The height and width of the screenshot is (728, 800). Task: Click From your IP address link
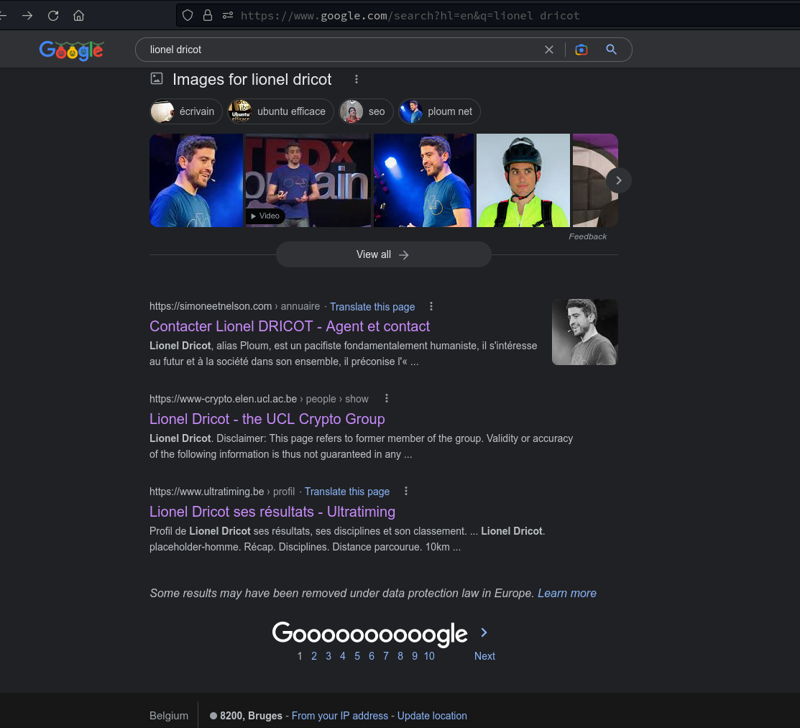(x=339, y=716)
